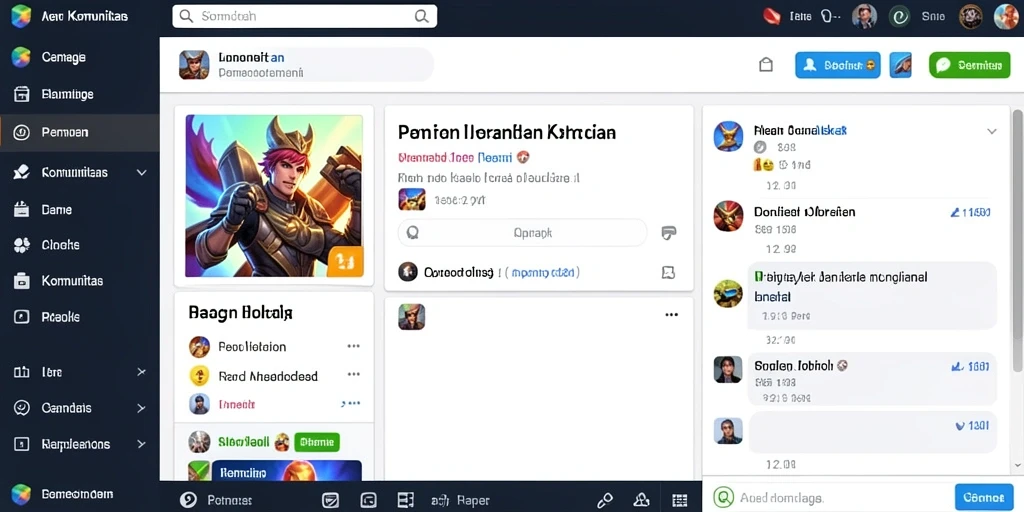Click the blue Connce send button

984,498
